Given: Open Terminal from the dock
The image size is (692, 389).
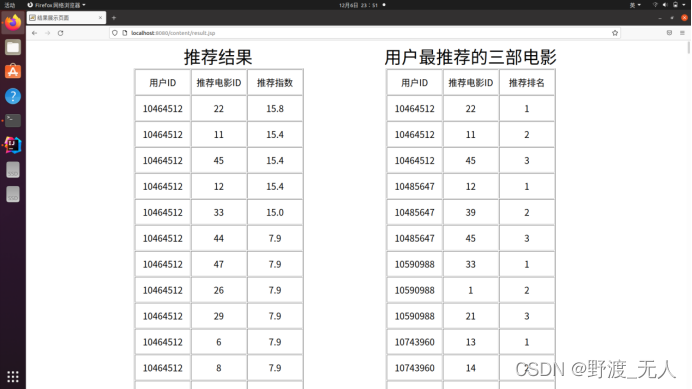Looking at the screenshot, I should pos(13,121).
